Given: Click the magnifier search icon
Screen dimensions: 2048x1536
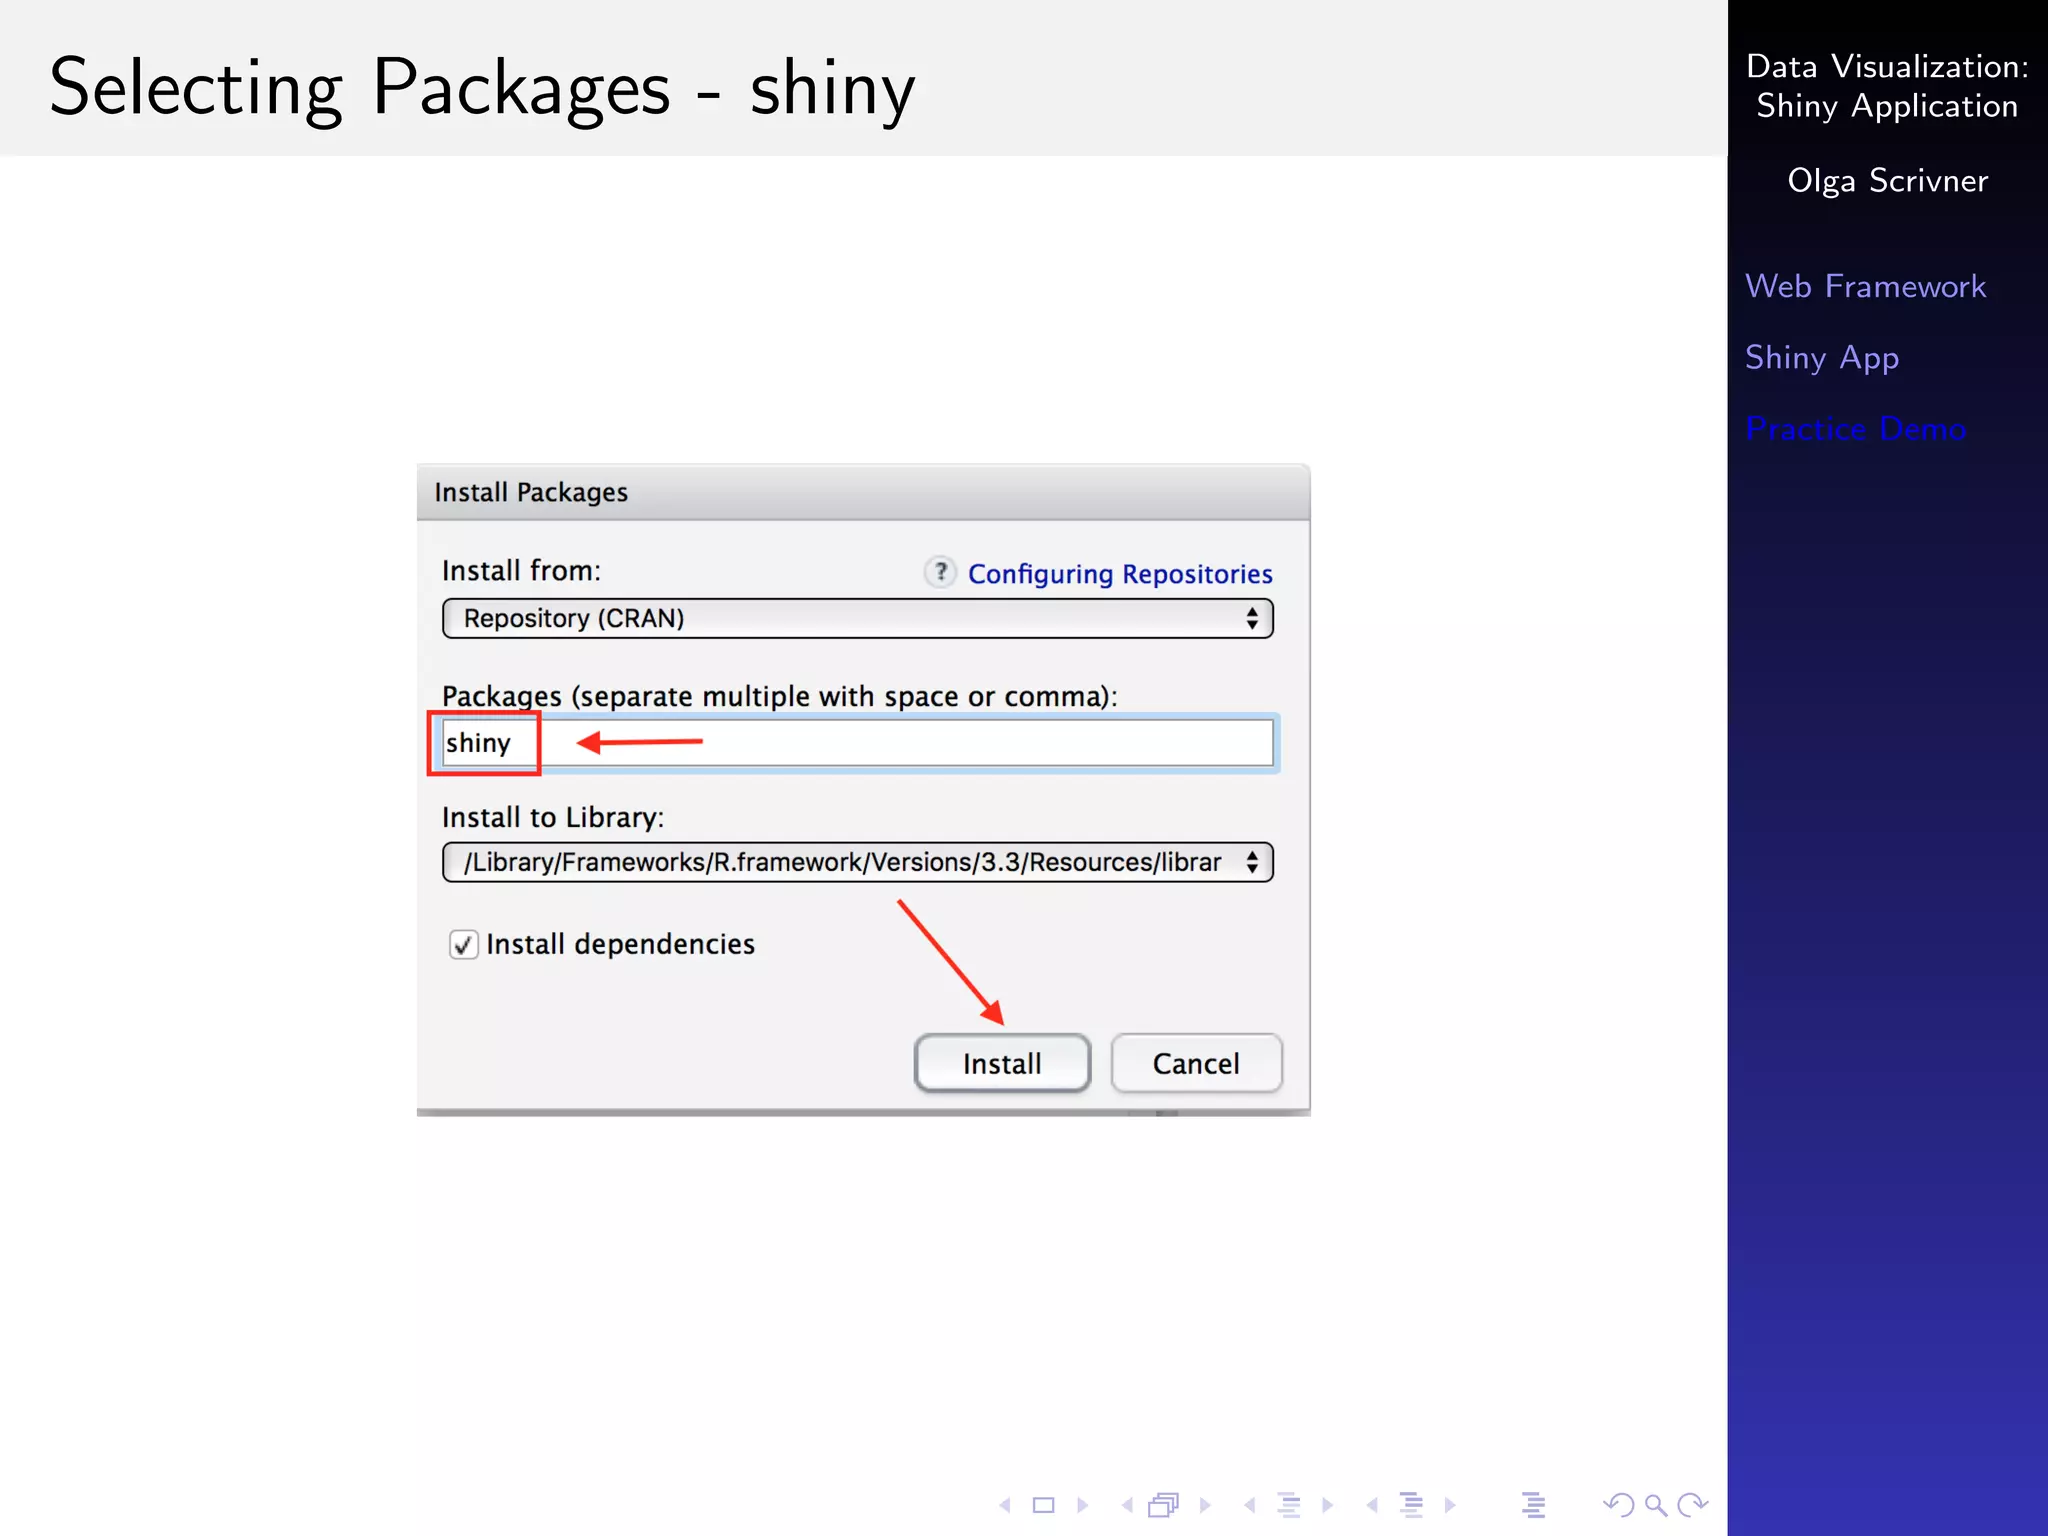Looking at the screenshot, I should click(x=1656, y=1505).
